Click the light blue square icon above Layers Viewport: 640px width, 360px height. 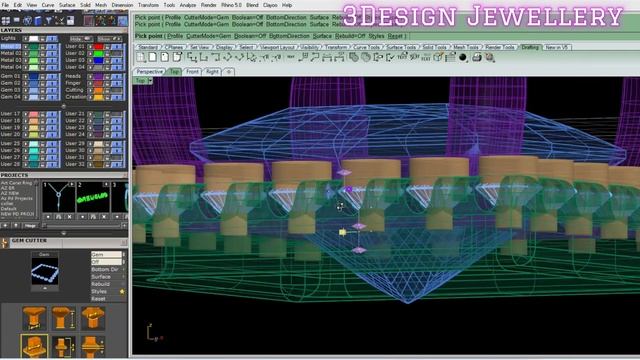pyautogui.click(x=122, y=20)
